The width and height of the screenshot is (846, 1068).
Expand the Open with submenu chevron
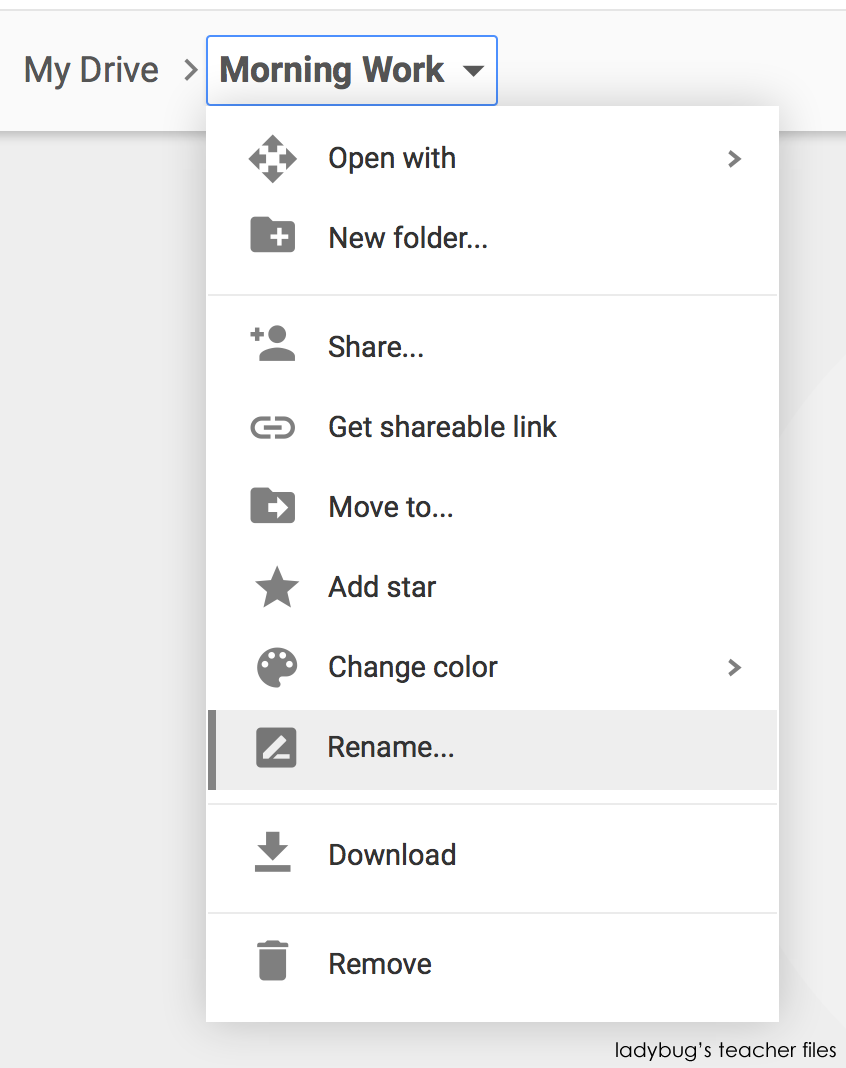(735, 158)
